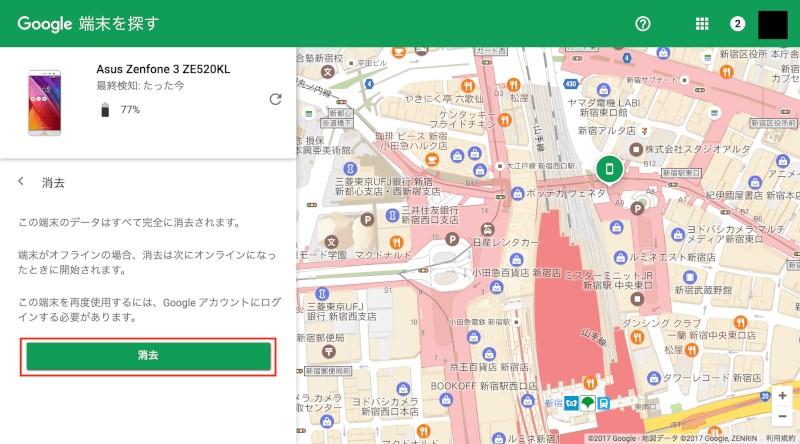Click the Google logo in the header

click(x=44, y=23)
